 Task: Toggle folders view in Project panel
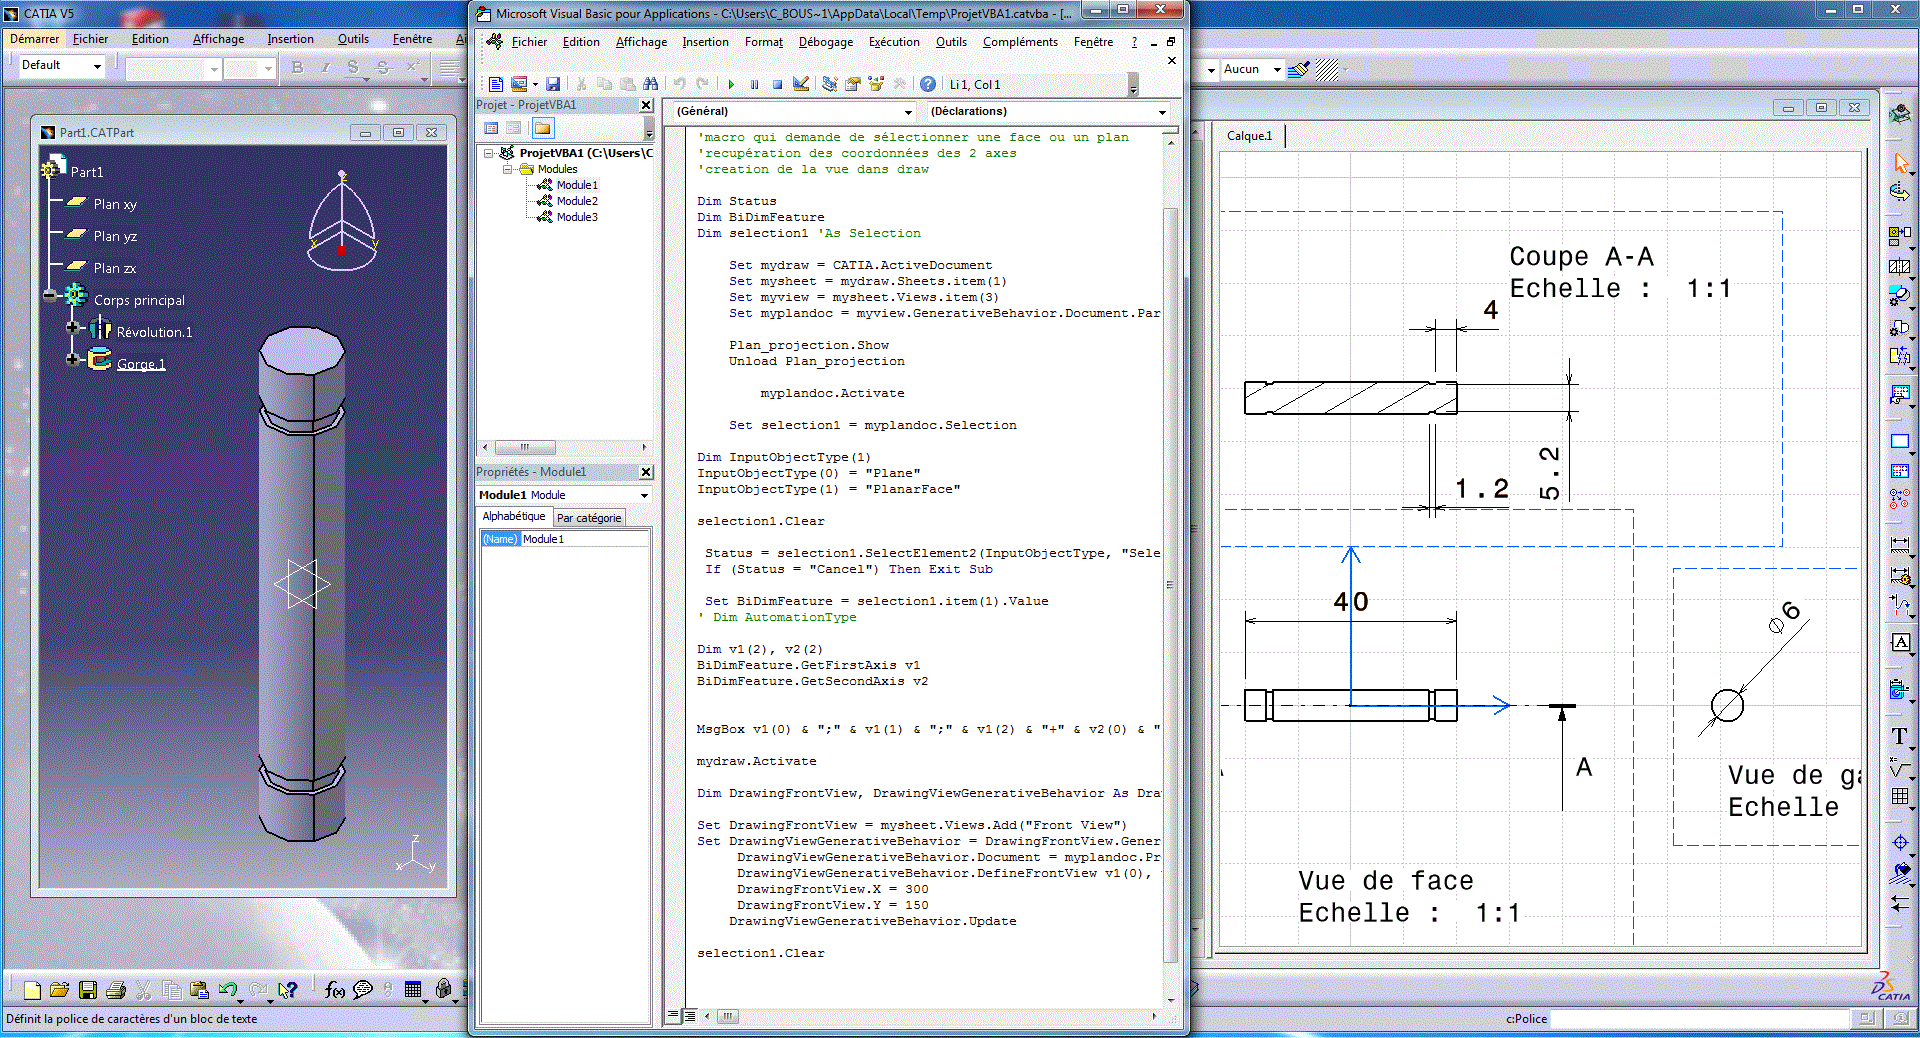pyautogui.click(x=542, y=128)
